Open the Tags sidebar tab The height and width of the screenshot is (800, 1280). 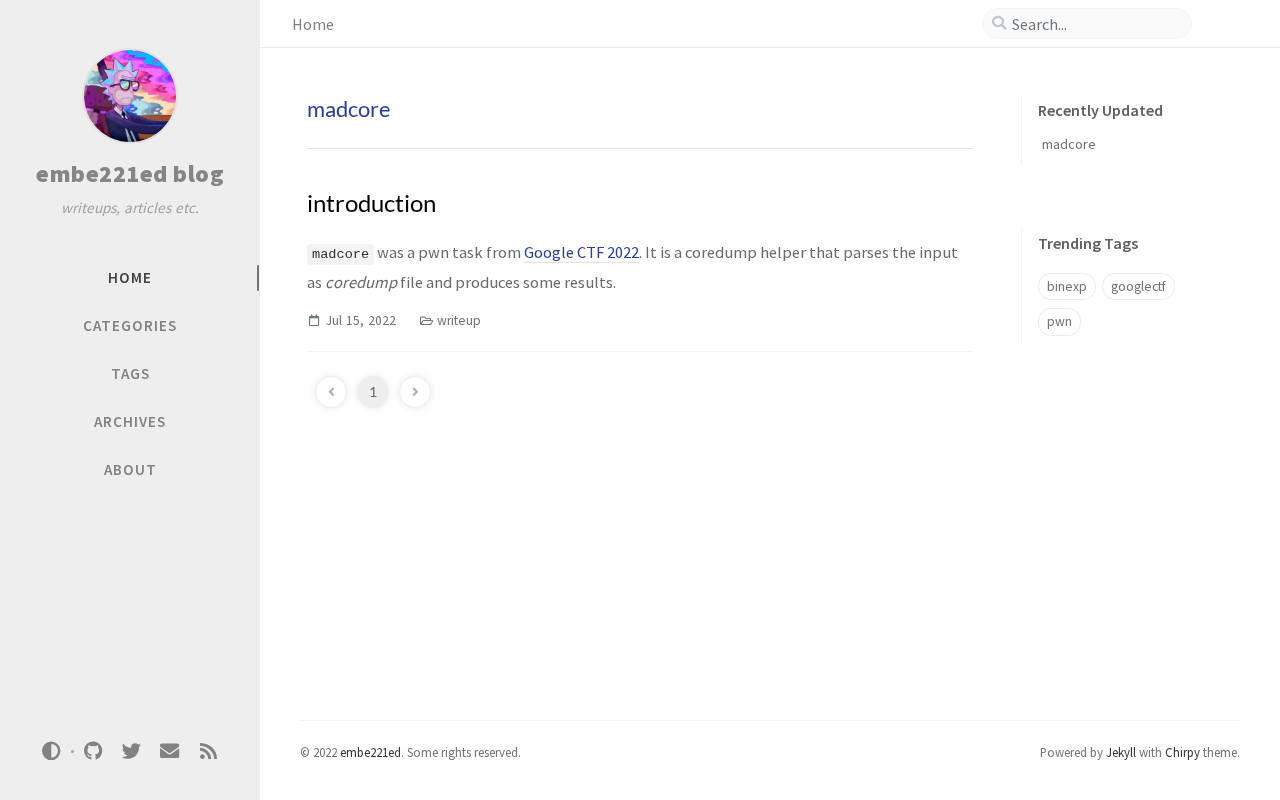tap(130, 374)
